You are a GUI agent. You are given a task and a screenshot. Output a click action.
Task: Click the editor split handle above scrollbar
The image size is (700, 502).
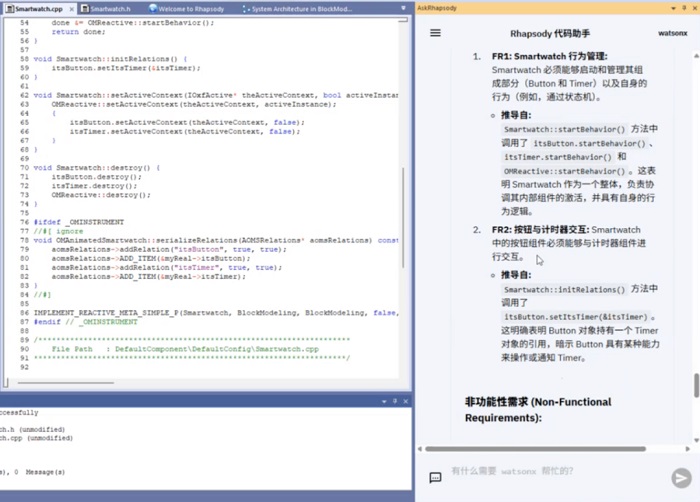coord(403,20)
